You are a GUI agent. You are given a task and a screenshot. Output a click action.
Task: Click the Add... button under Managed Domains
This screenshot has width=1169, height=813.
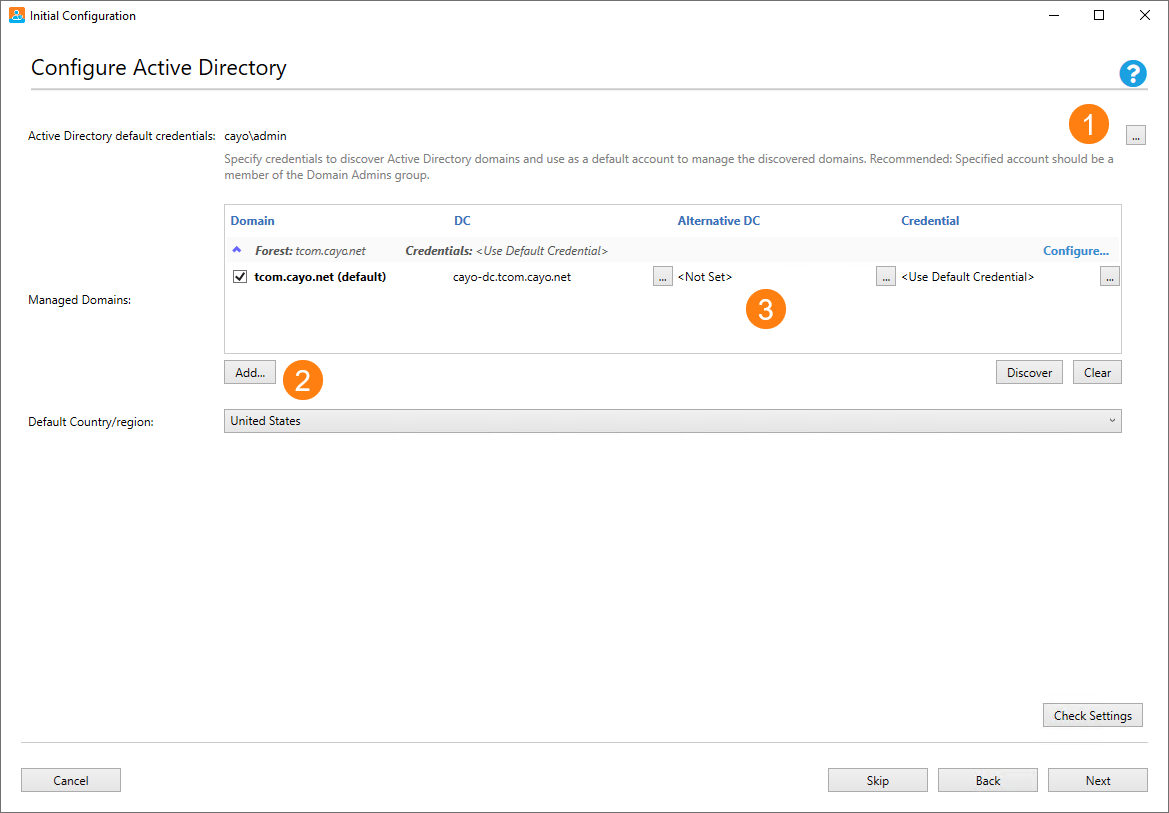tap(250, 372)
